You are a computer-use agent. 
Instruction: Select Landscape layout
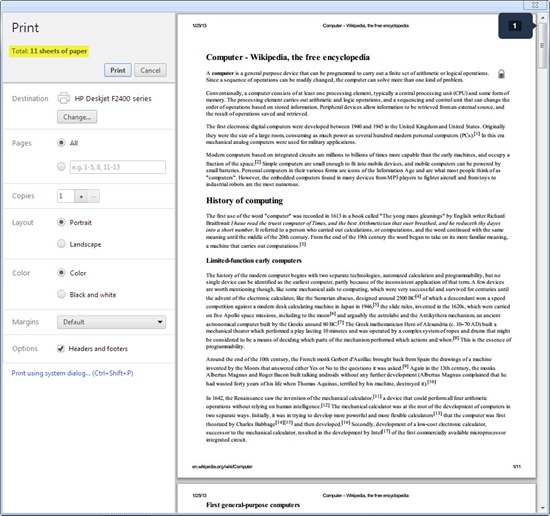point(61,243)
